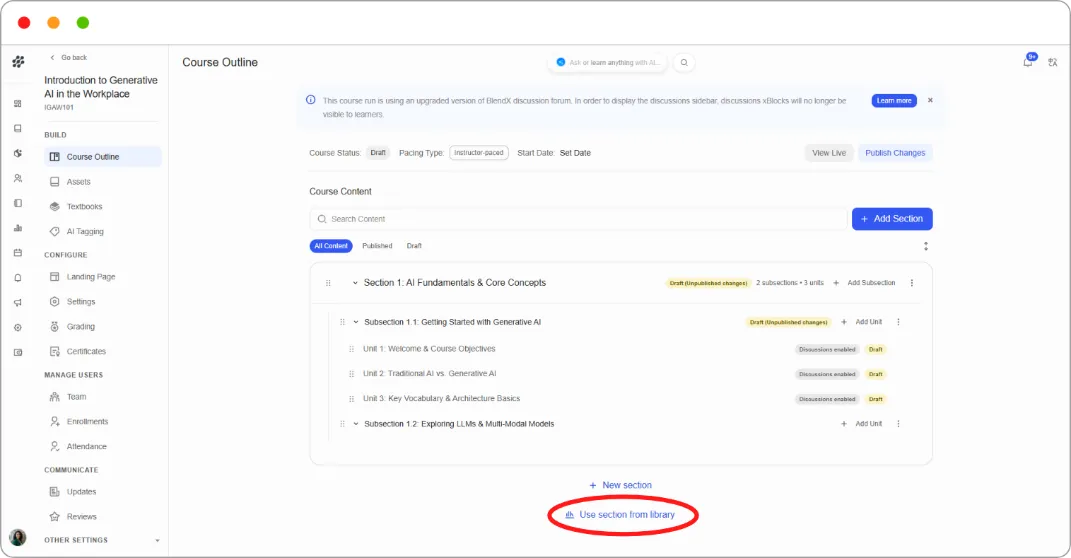The image size is (1071, 558).
Task: Click Add Unit for Subsection 1.2
Action: (x=861, y=423)
